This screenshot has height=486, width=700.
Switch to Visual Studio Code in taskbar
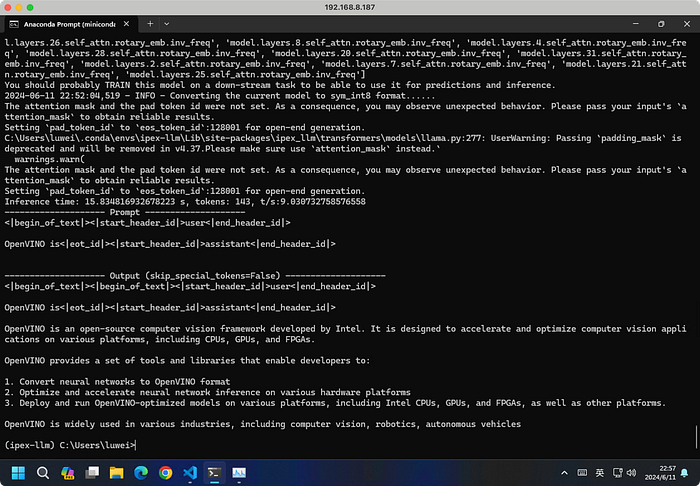pos(190,473)
